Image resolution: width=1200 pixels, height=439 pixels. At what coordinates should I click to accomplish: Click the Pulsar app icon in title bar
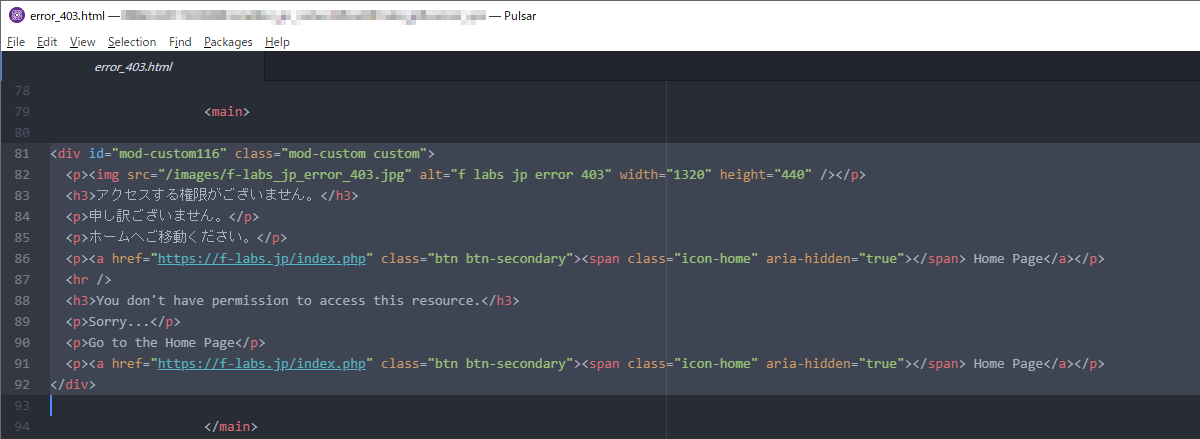point(15,15)
